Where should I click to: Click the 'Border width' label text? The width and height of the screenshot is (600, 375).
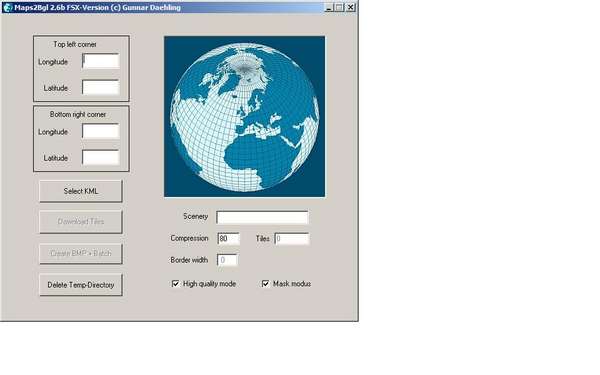pyautogui.click(x=189, y=260)
